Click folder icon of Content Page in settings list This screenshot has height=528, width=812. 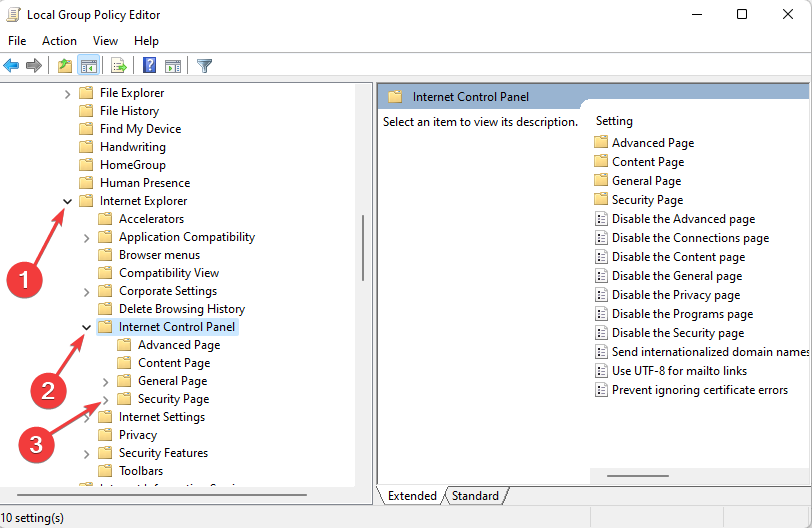601,161
